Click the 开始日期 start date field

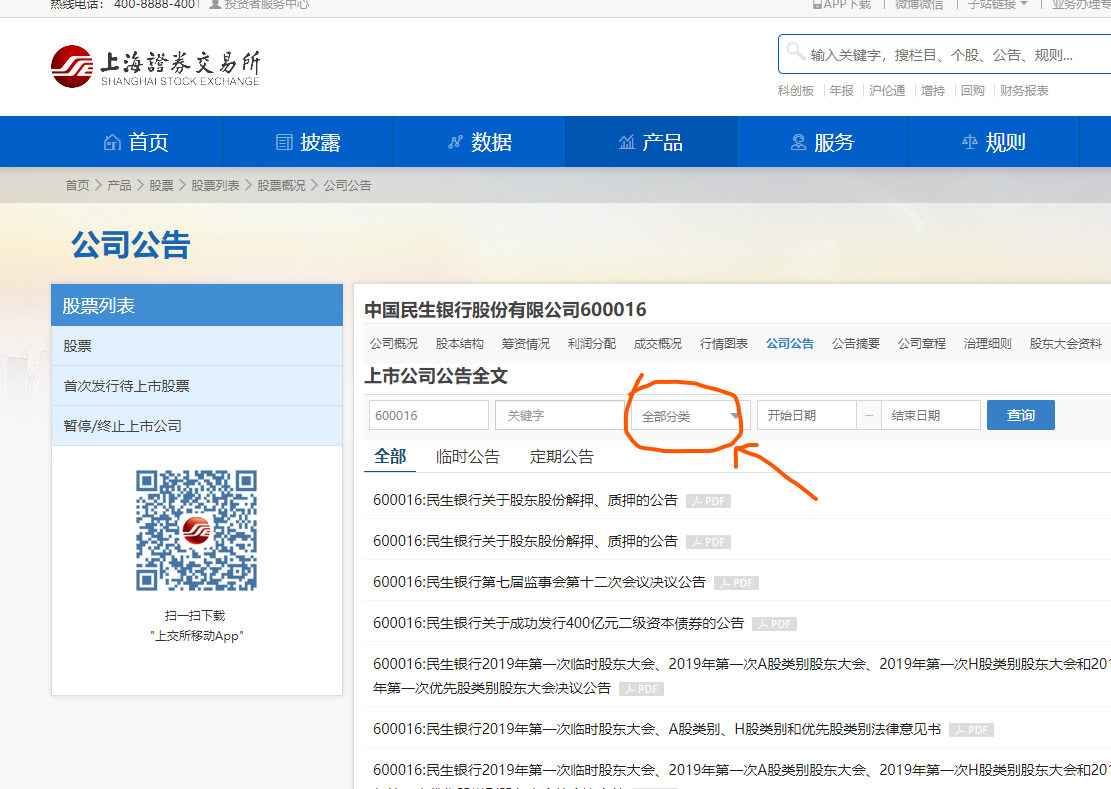807,416
